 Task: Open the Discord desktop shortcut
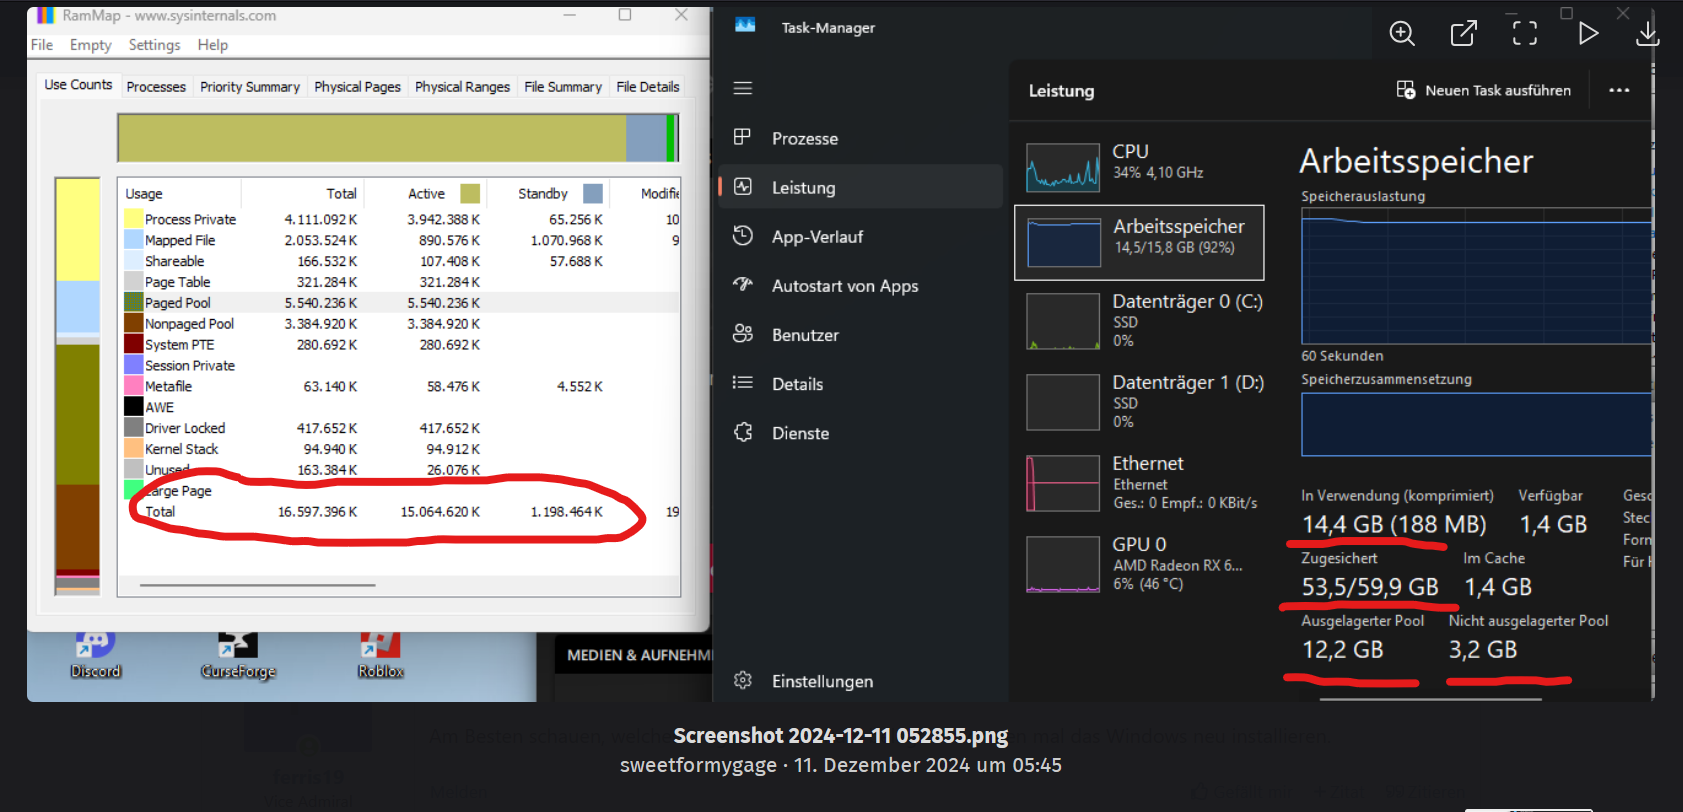(x=96, y=656)
